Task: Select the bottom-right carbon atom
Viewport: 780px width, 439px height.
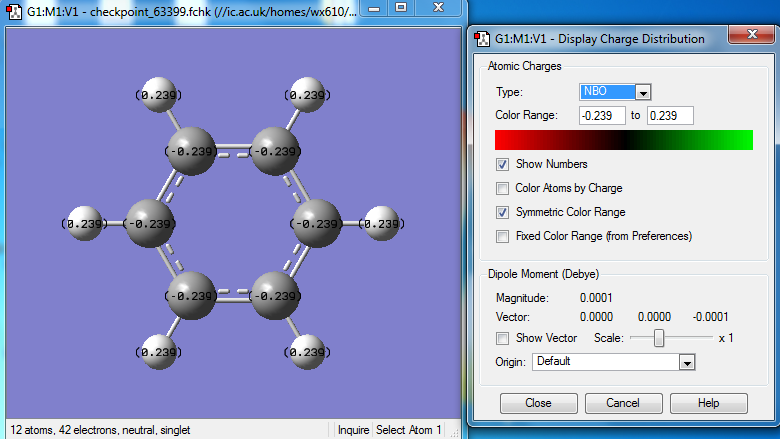Action: 276,295
